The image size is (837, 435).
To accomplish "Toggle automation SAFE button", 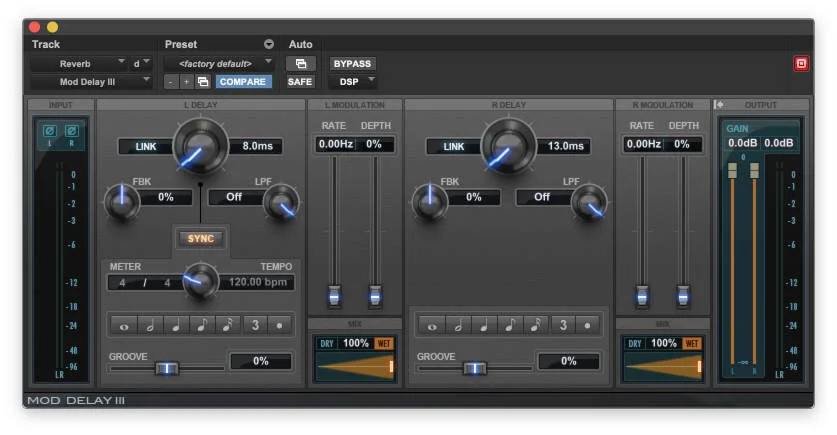I will point(300,82).
